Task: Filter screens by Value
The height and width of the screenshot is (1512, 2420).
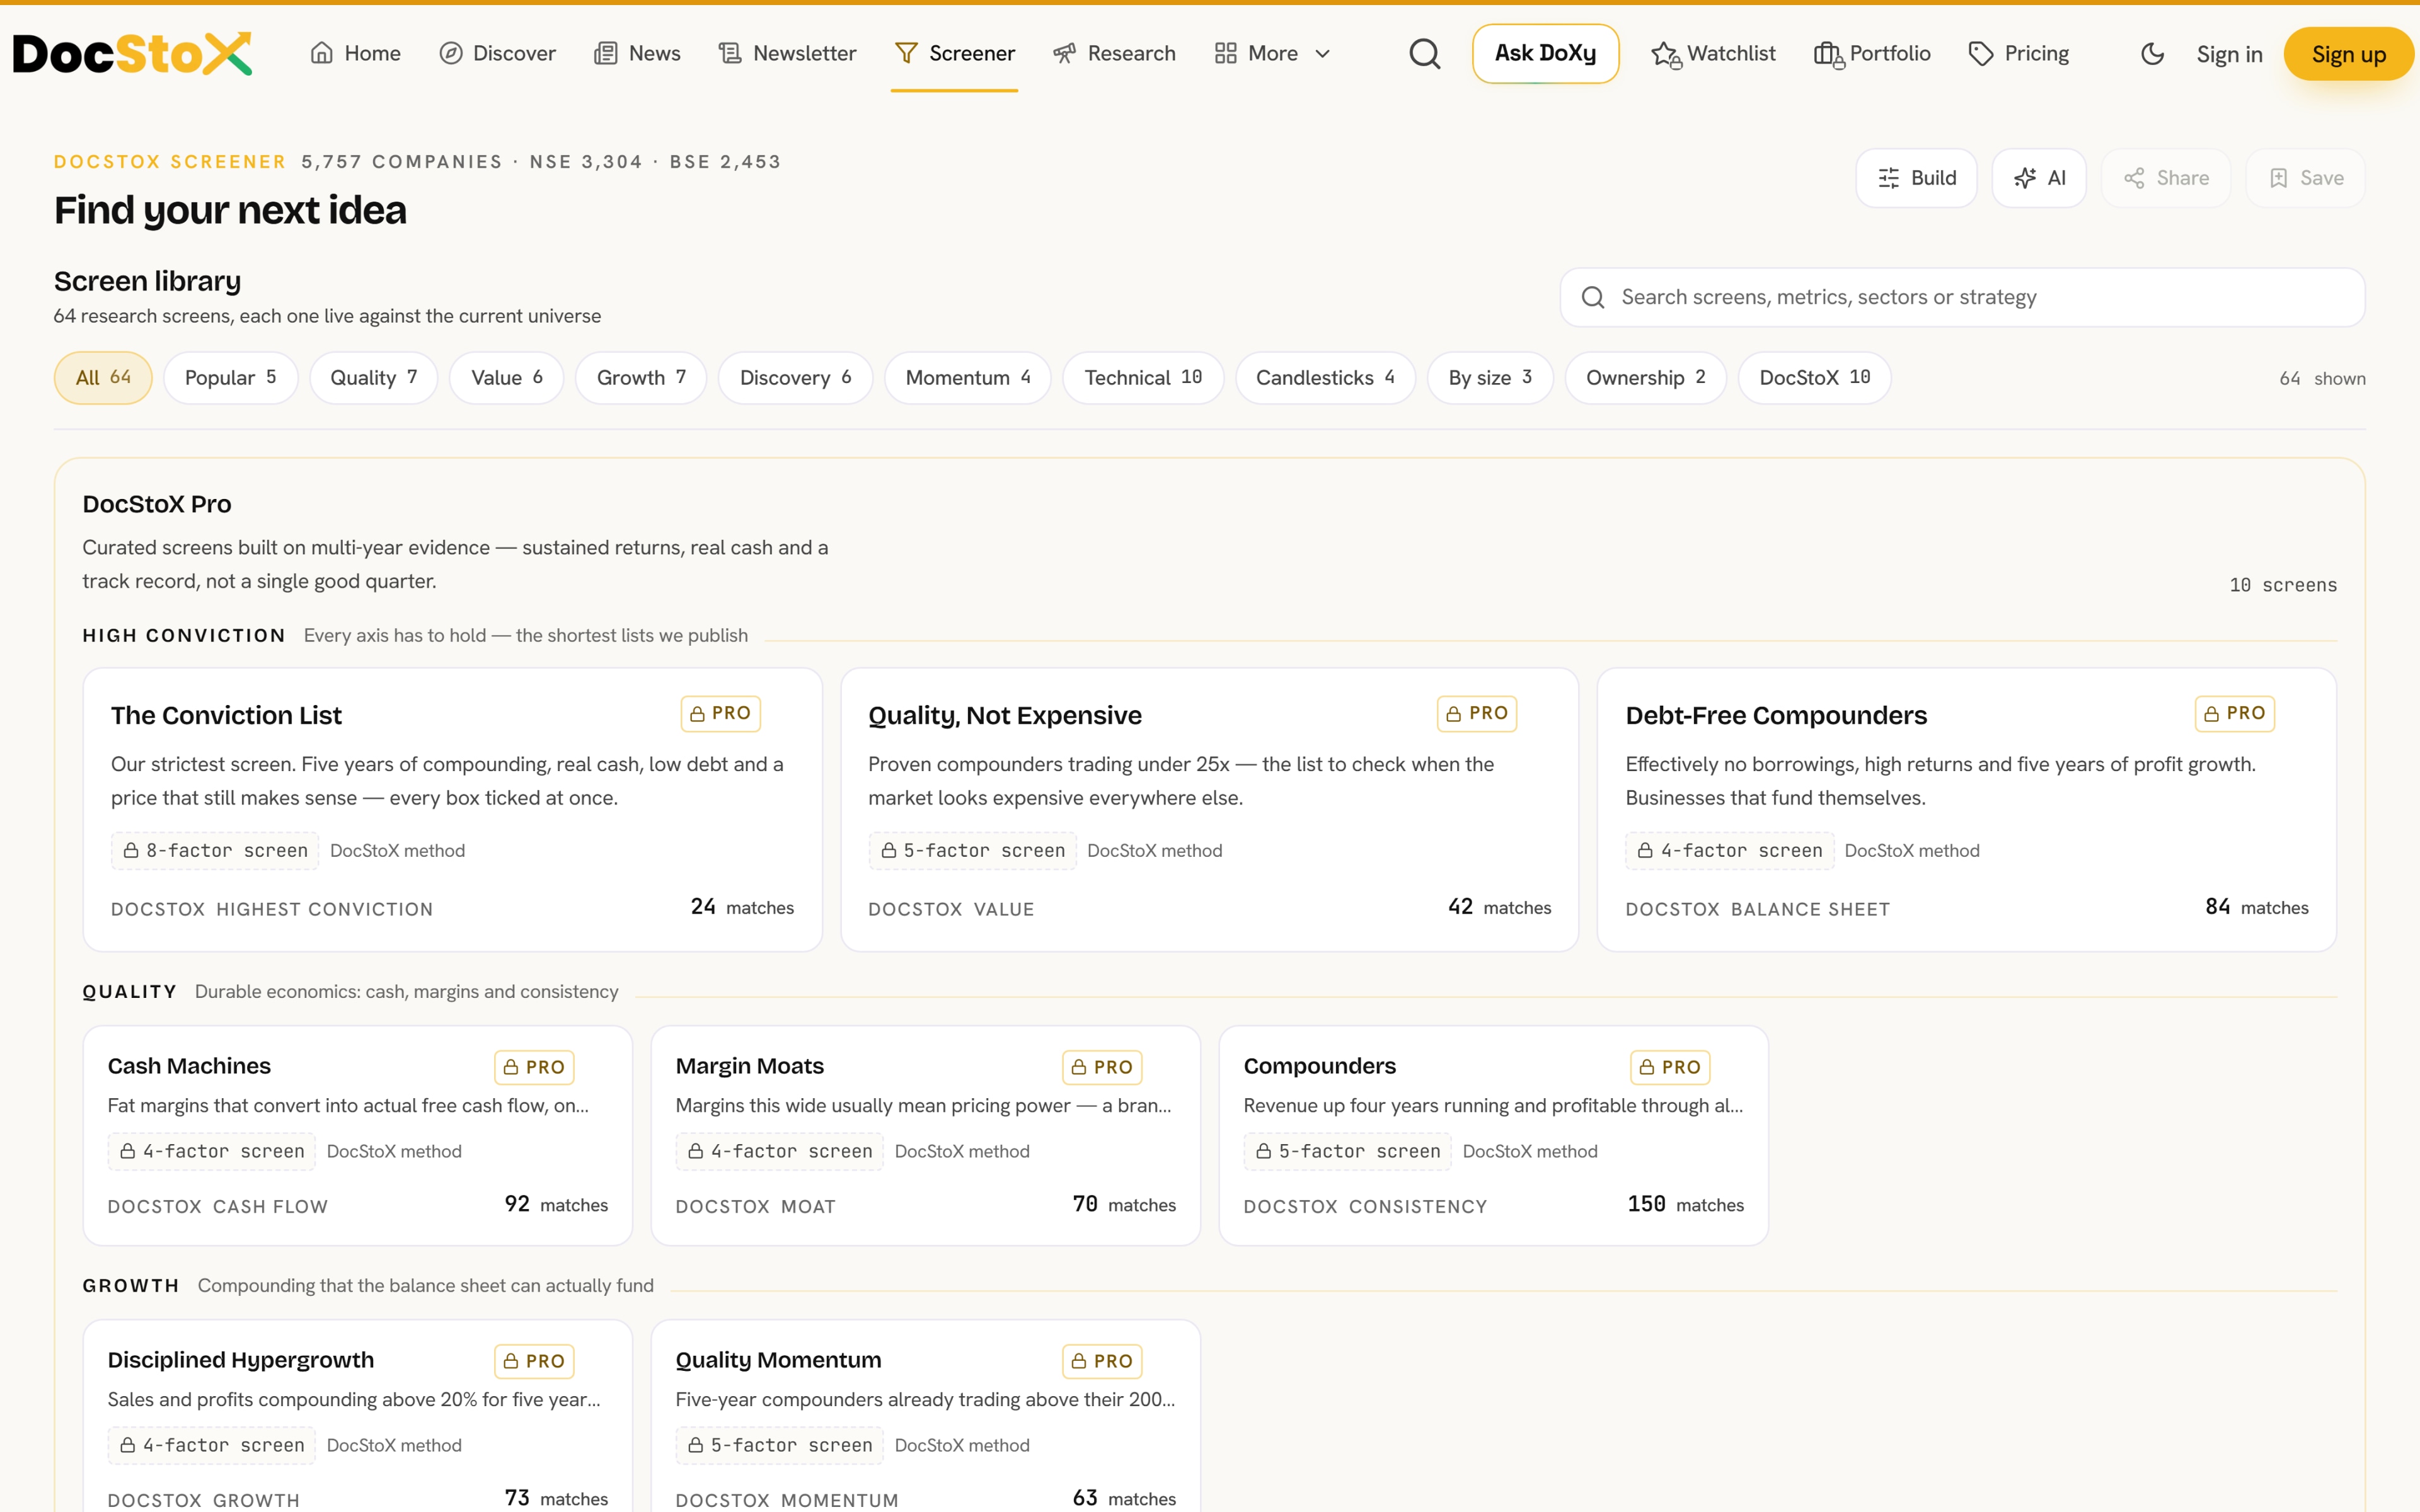Action: [507, 378]
